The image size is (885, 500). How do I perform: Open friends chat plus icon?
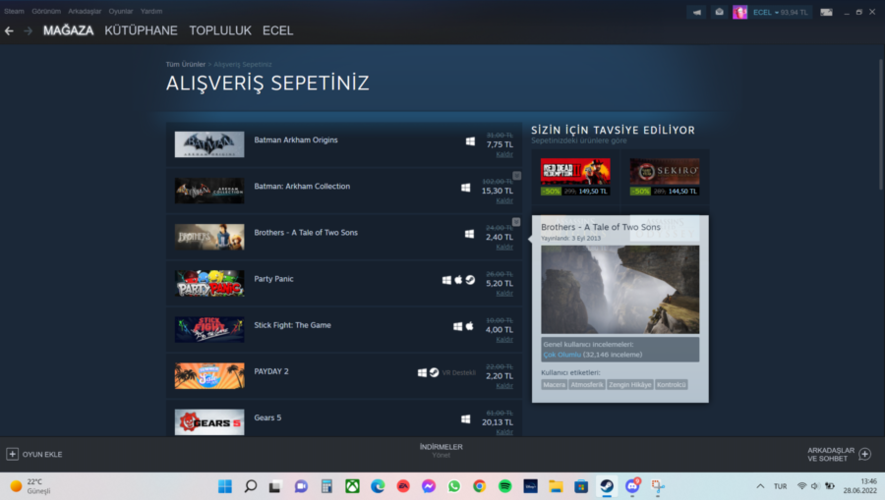(x=865, y=454)
